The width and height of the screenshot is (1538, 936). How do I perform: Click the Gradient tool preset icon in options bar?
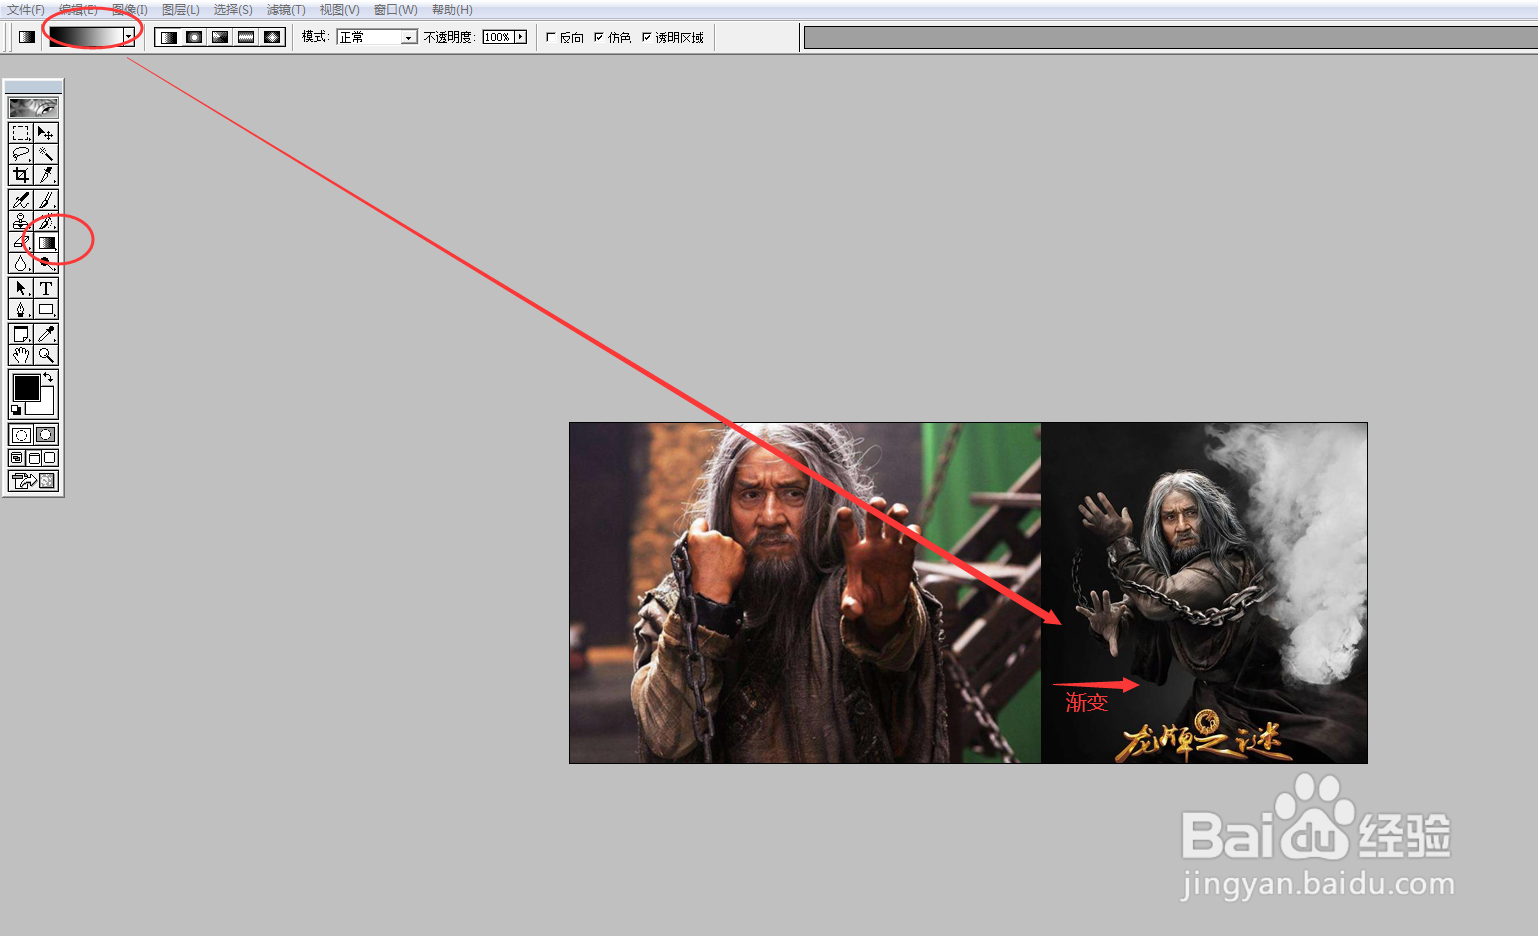click(x=27, y=37)
